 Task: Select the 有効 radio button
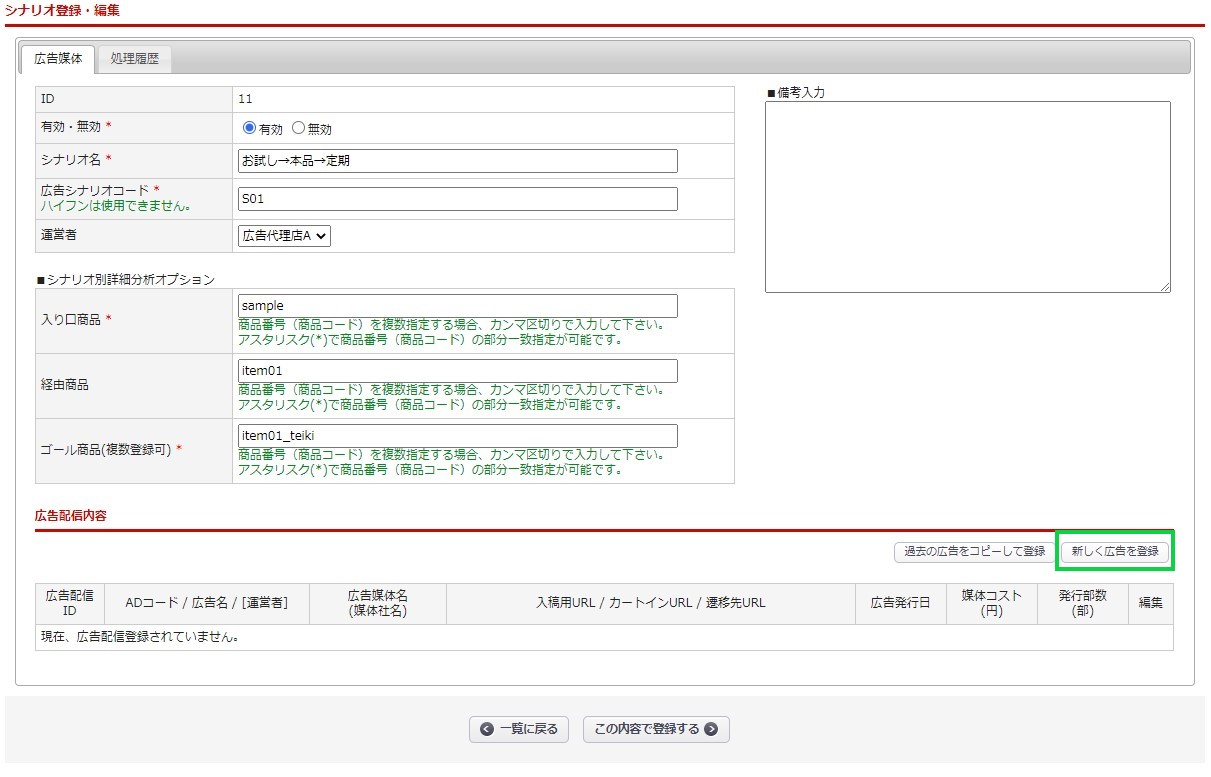(x=250, y=128)
